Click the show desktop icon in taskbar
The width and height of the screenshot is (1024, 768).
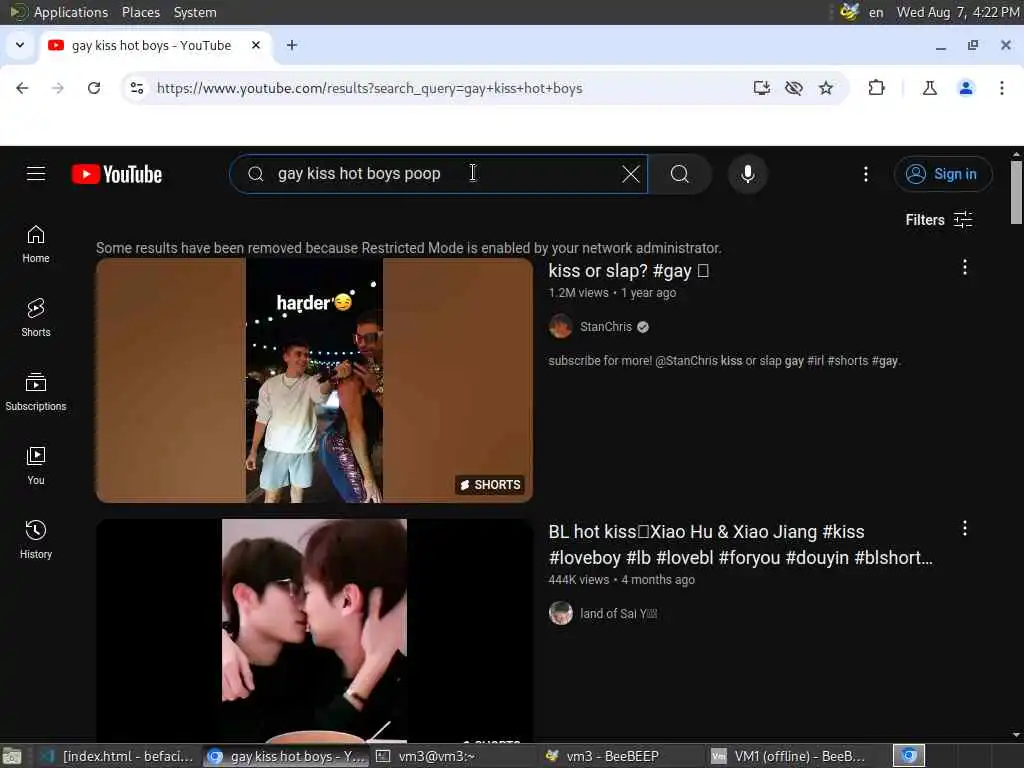point(12,756)
